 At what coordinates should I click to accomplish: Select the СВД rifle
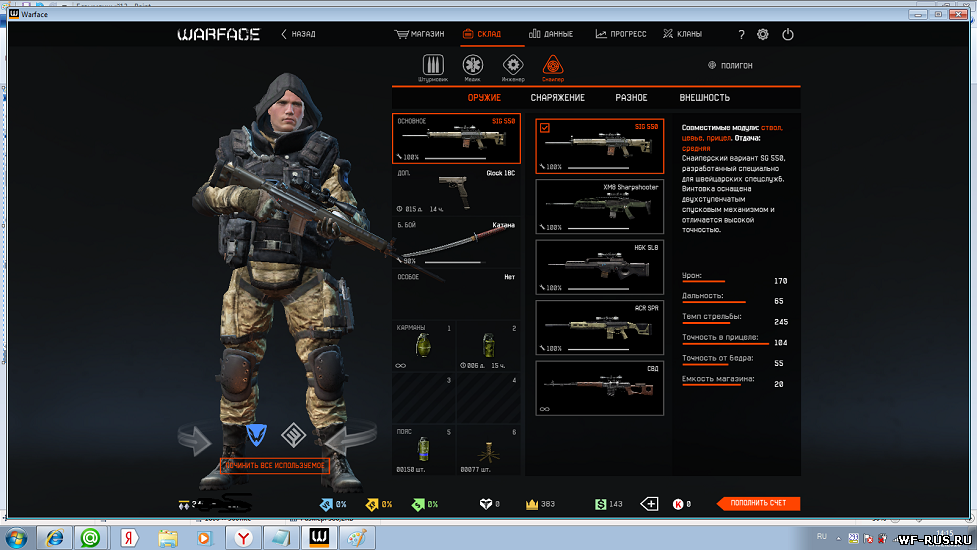tap(599, 388)
